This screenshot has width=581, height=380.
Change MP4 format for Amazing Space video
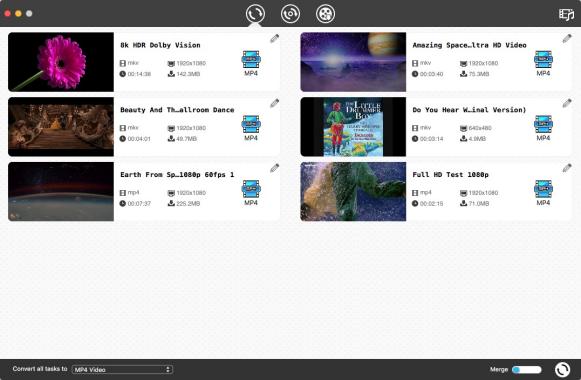[543, 63]
